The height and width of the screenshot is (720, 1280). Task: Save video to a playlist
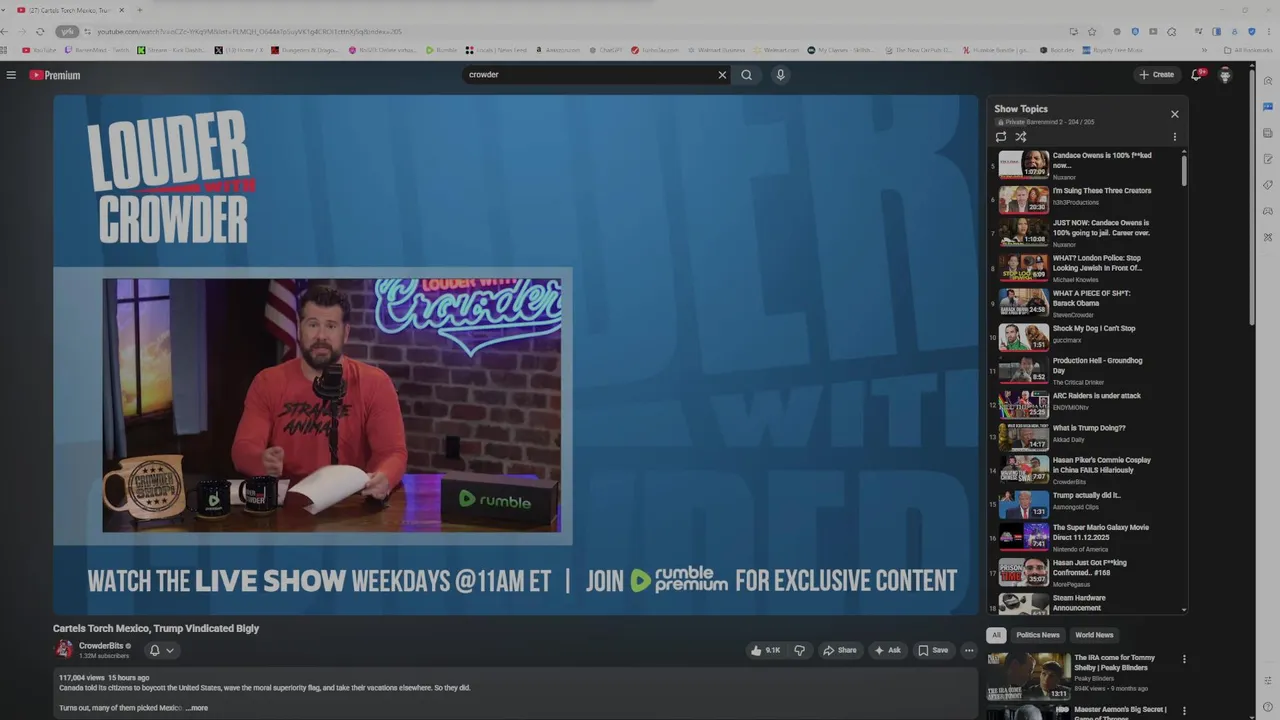(x=933, y=650)
